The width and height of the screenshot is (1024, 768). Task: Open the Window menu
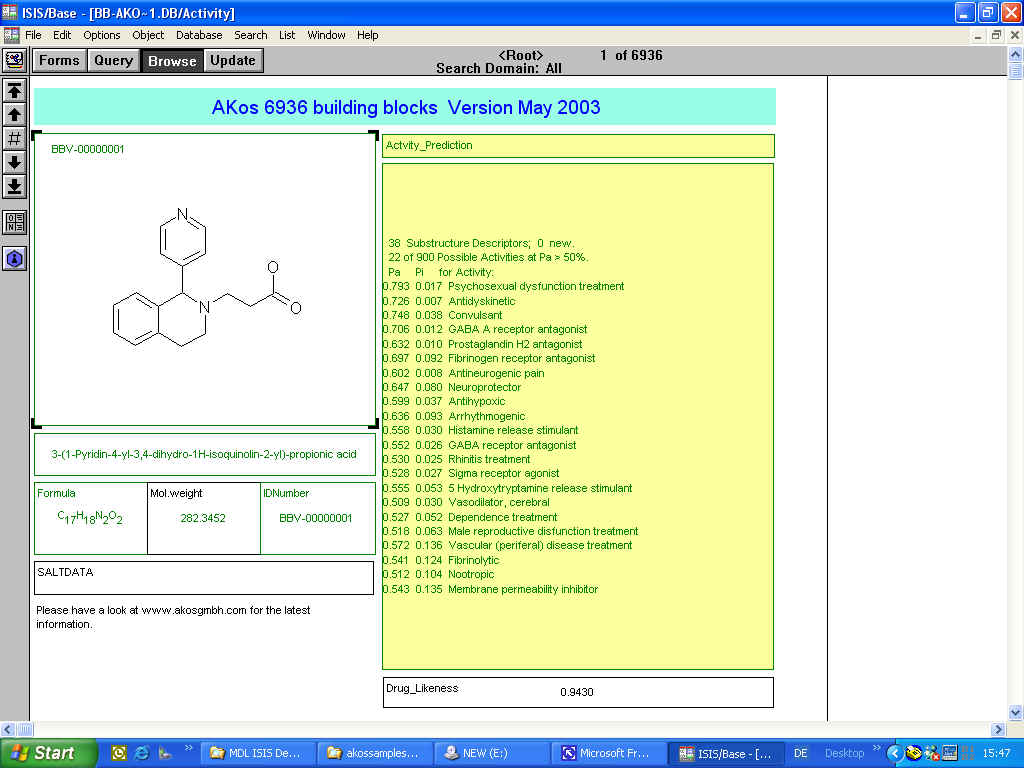pos(327,35)
